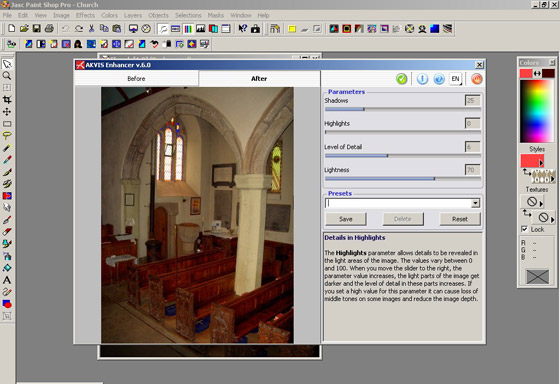Pick a color from the rainbow picker

(x=536, y=111)
